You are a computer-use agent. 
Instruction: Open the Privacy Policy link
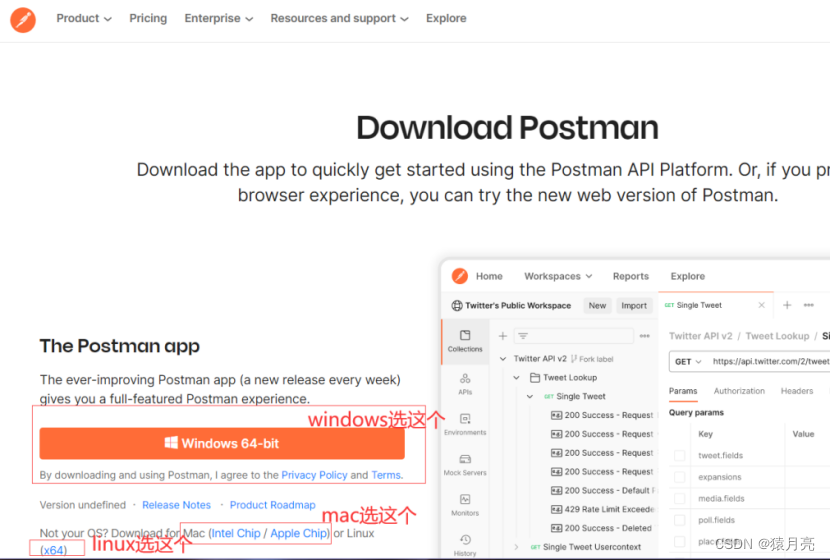click(314, 475)
